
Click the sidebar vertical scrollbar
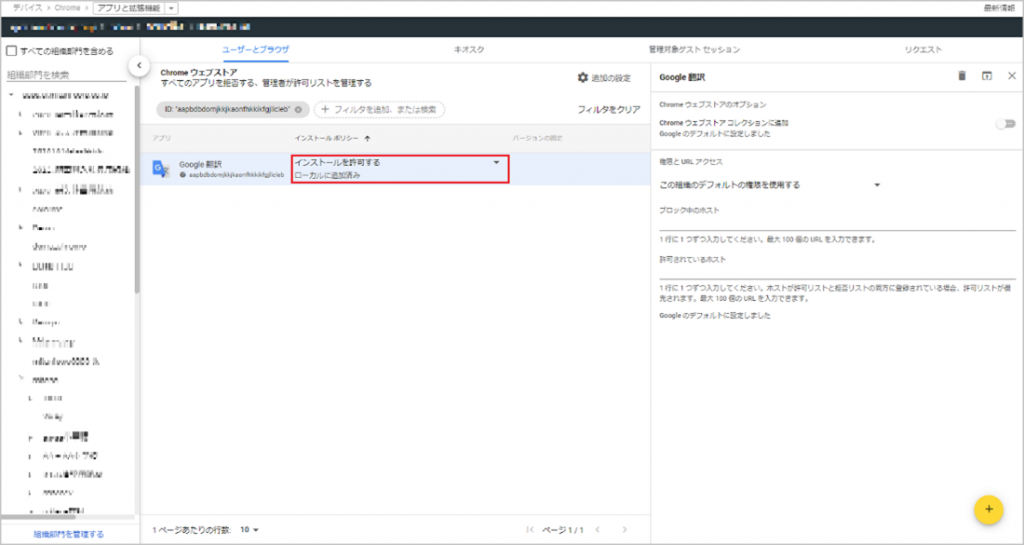click(x=136, y=189)
